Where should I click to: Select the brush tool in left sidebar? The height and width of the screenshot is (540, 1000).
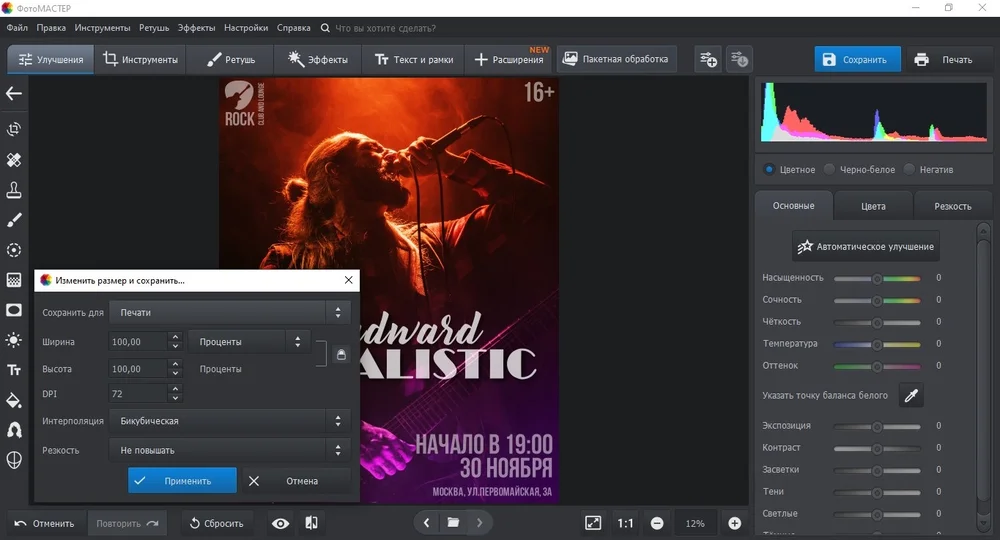tap(14, 220)
